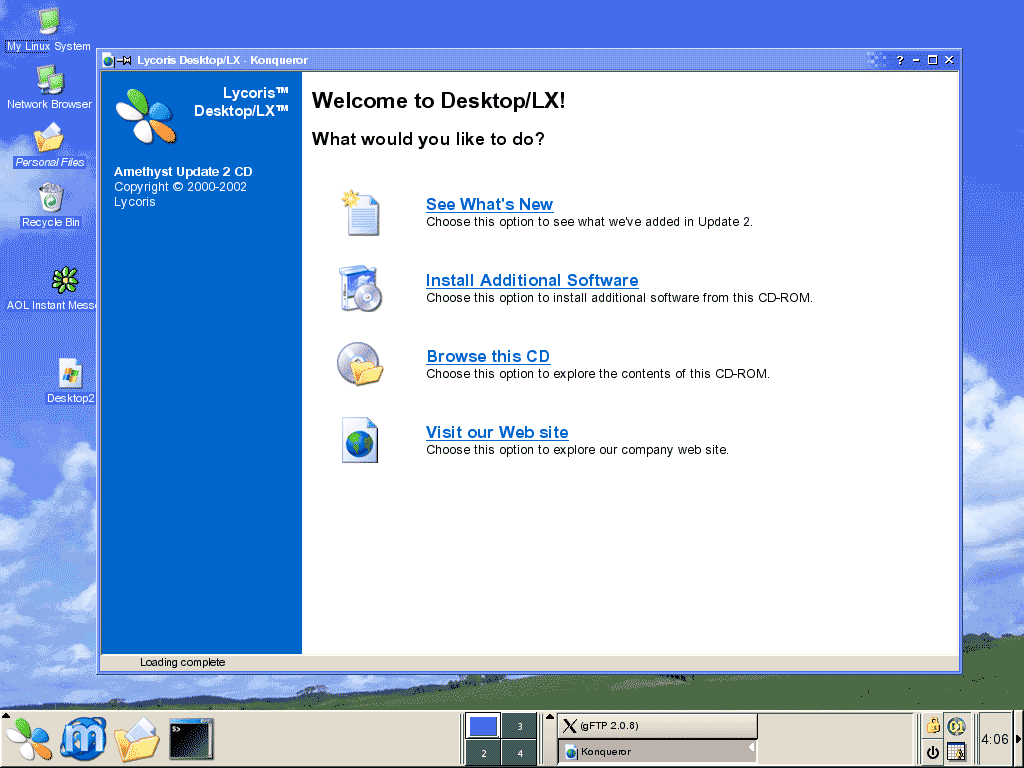Click the logout power icon in tray

(x=932, y=752)
